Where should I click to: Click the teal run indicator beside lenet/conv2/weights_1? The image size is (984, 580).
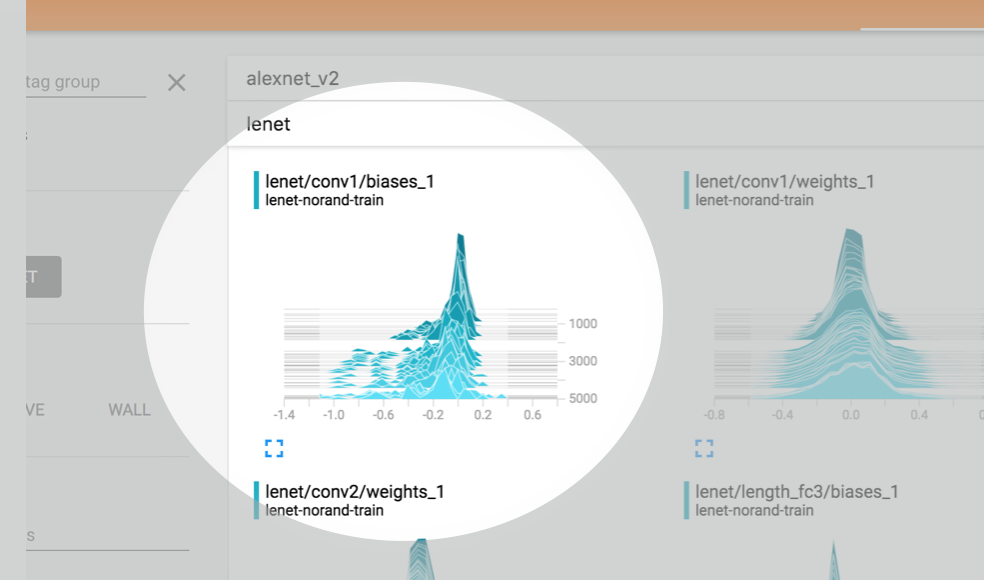coord(257,499)
